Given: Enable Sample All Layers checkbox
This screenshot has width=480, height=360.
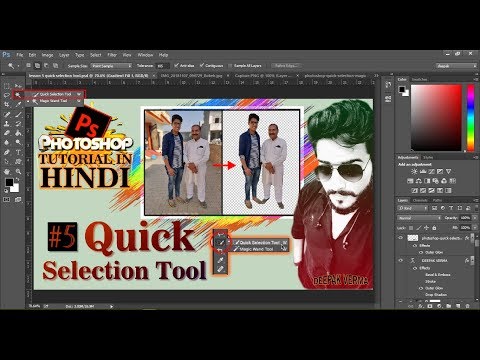Looking at the screenshot, I should pos(230,66).
